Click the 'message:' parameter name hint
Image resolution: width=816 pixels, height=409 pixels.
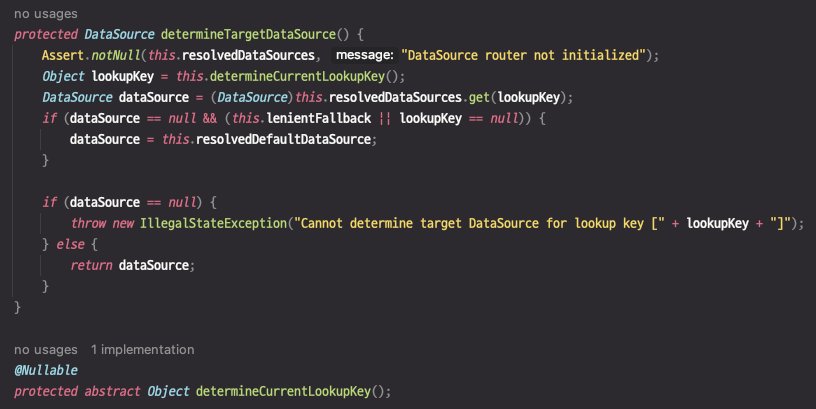coord(364,55)
